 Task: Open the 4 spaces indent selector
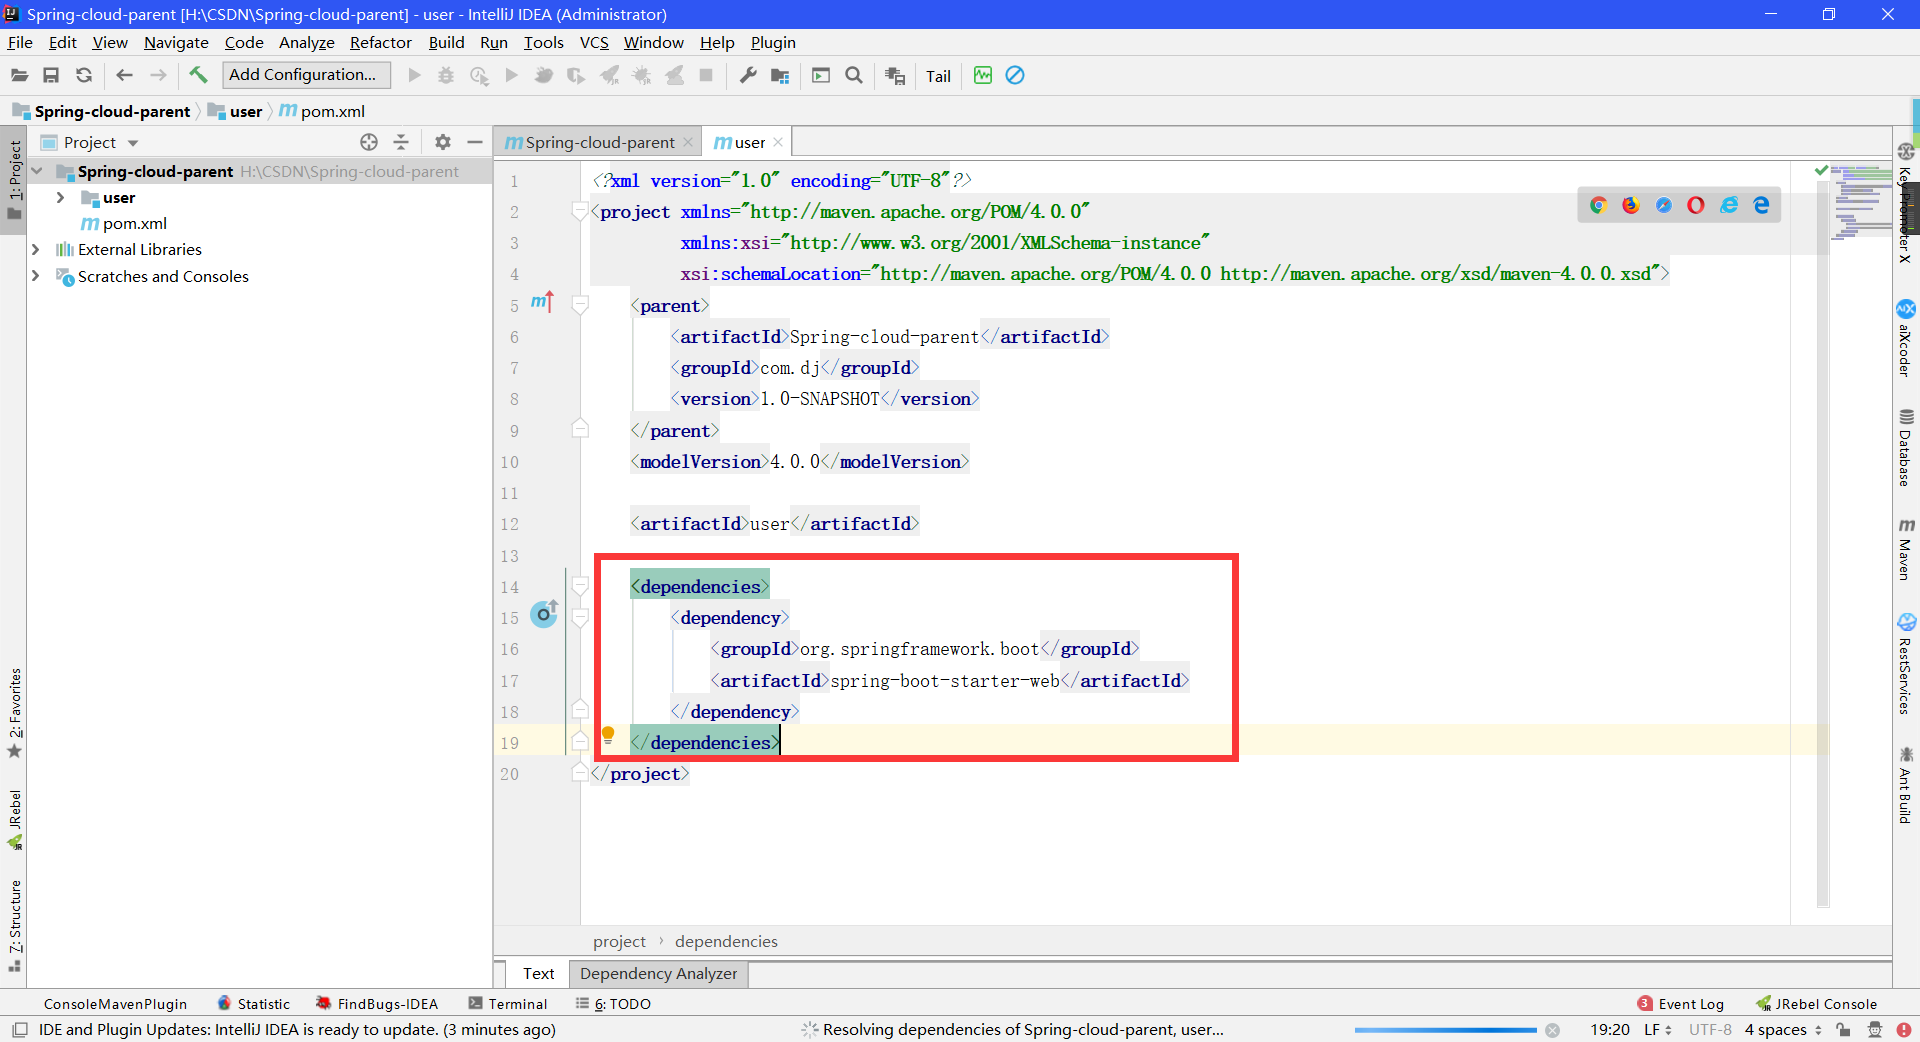1784,1029
